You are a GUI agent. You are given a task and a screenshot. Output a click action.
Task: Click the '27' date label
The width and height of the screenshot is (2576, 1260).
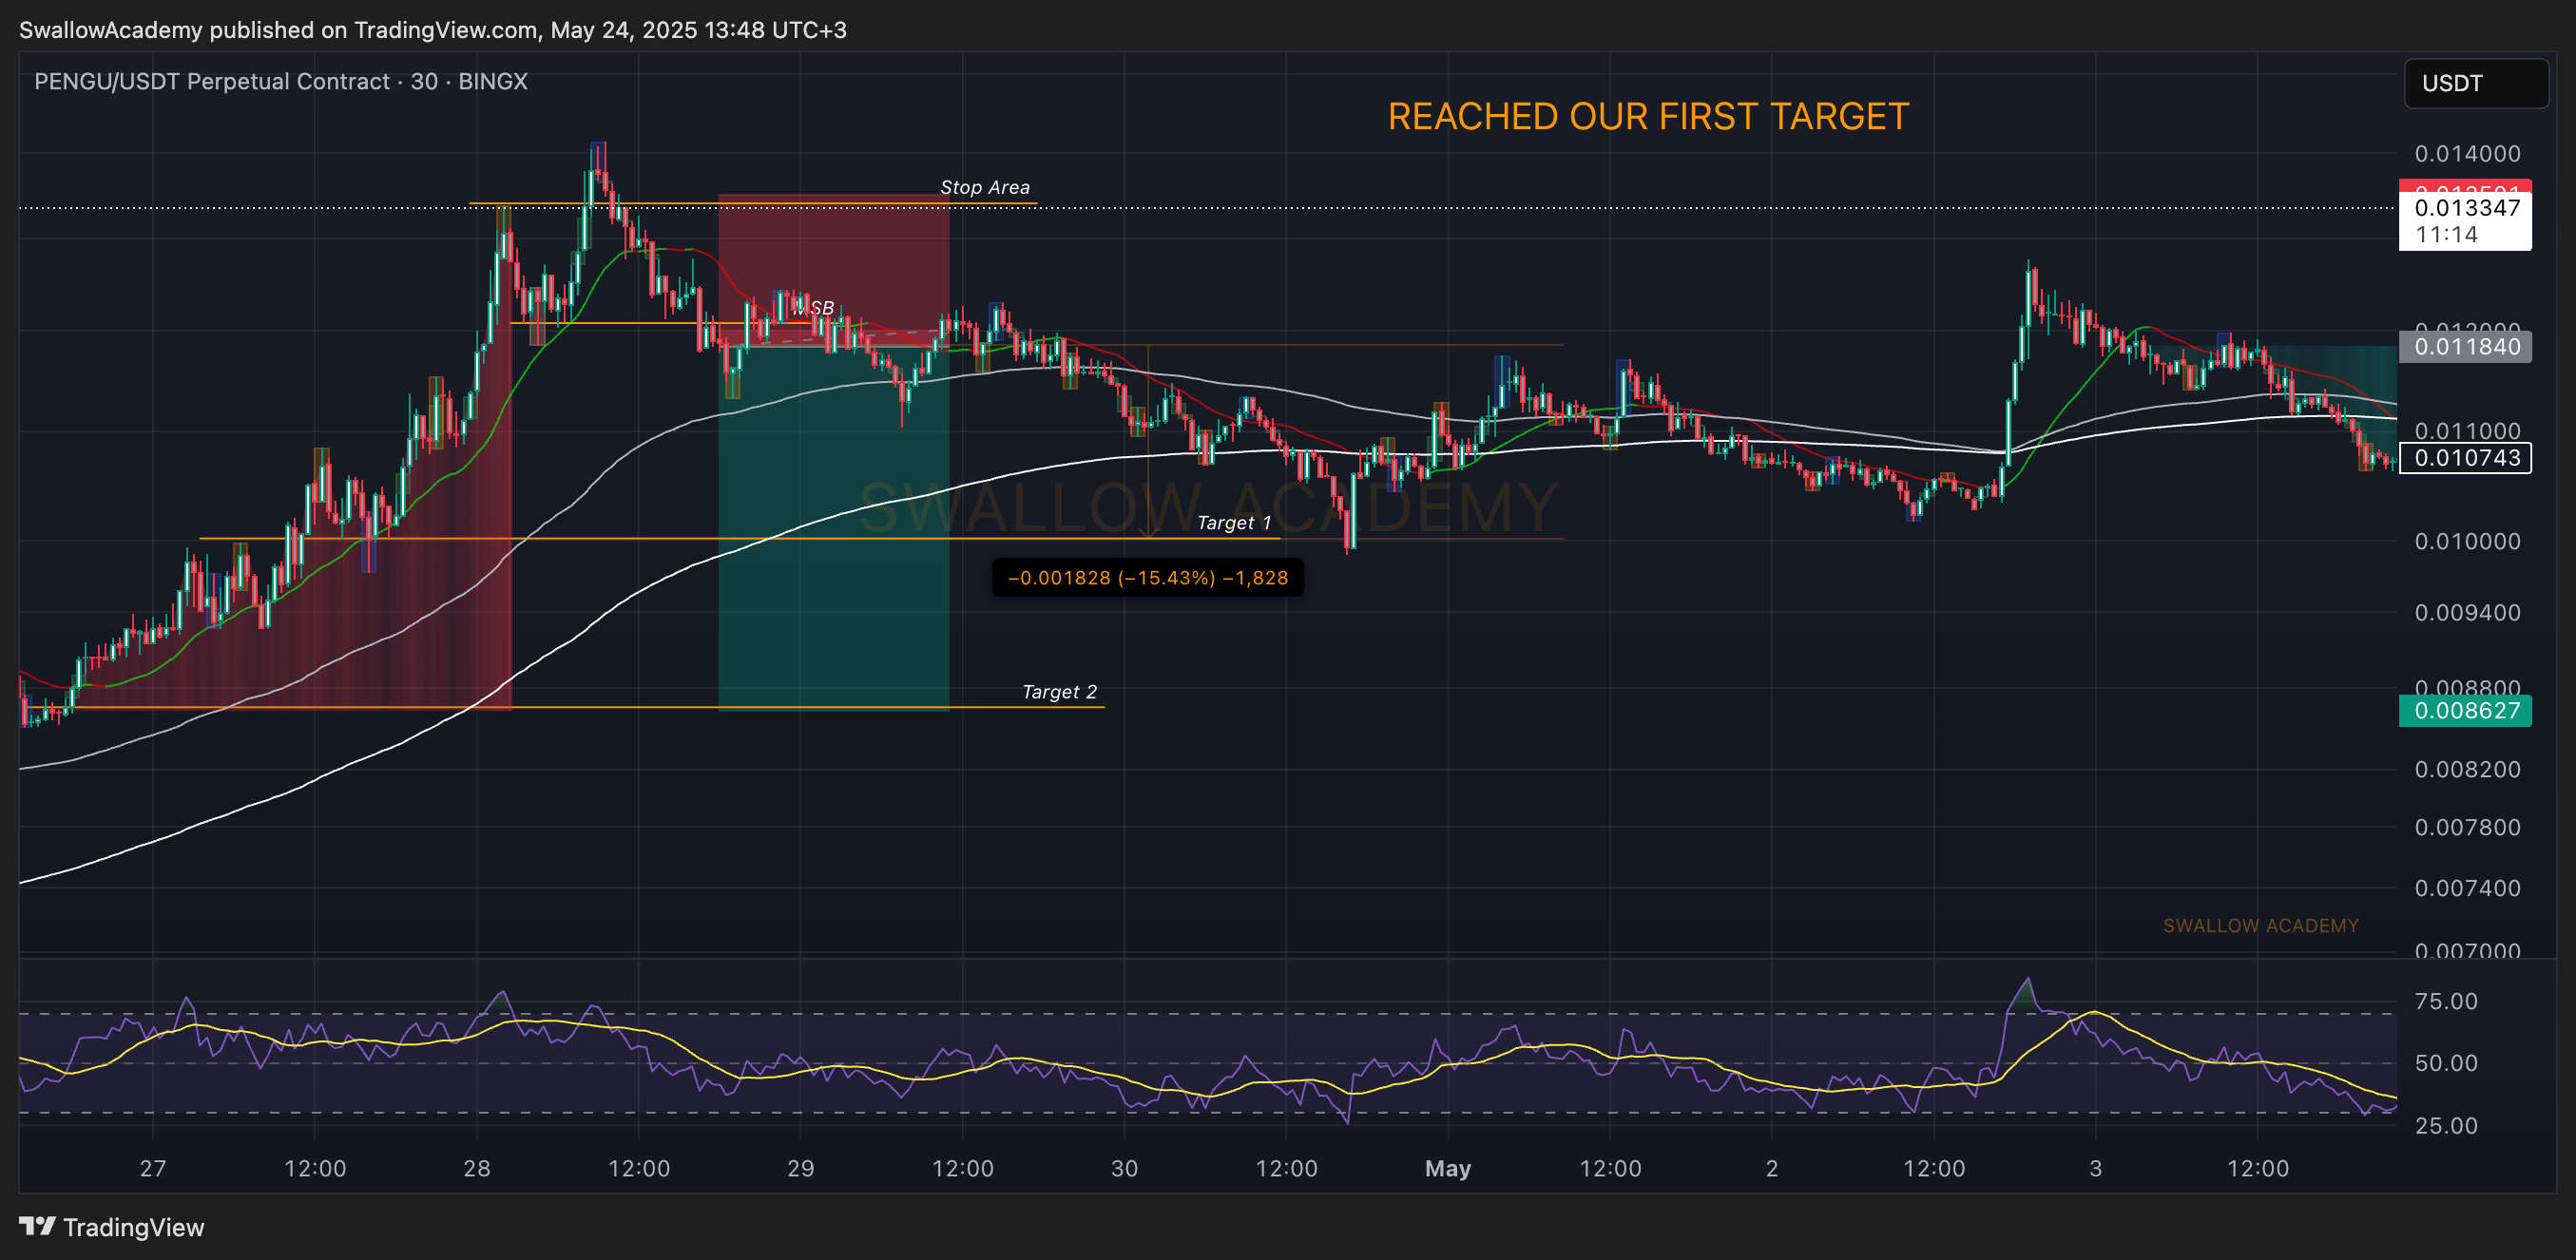153,1168
